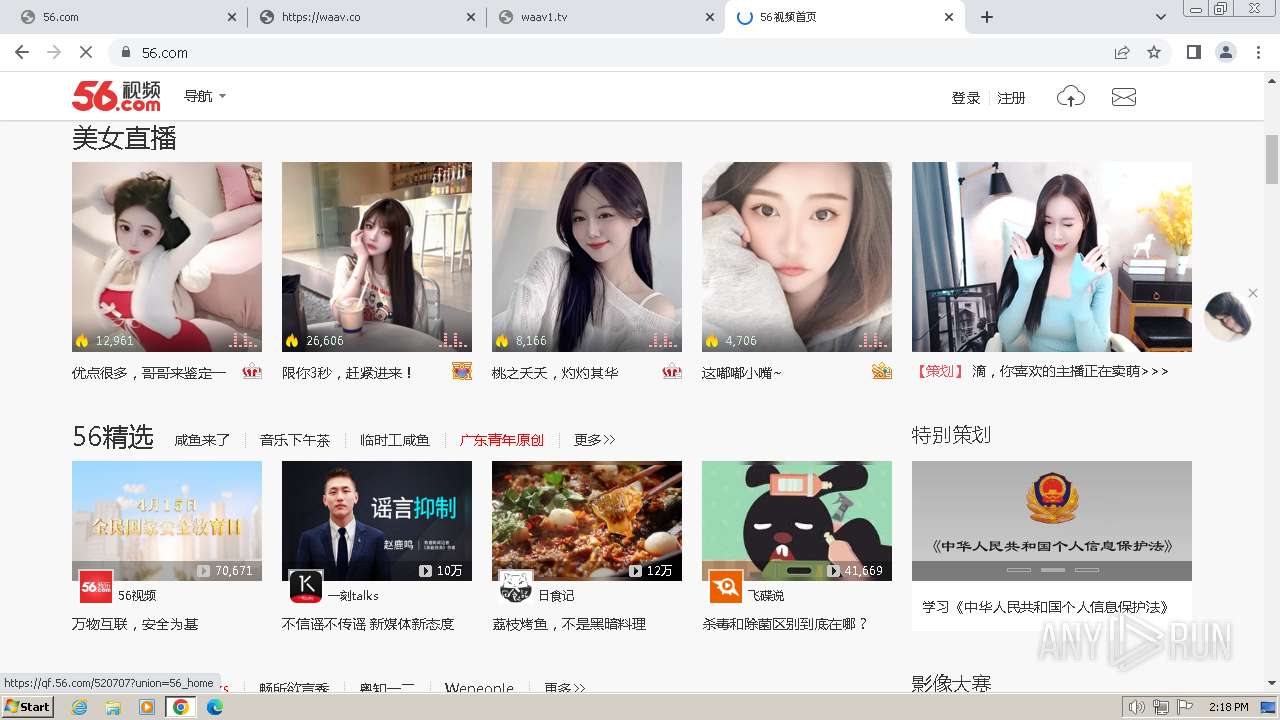The height and width of the screenshot is (720, 1280).
Task: Bookmark this page with star icon
Action: pos(1154,52)
